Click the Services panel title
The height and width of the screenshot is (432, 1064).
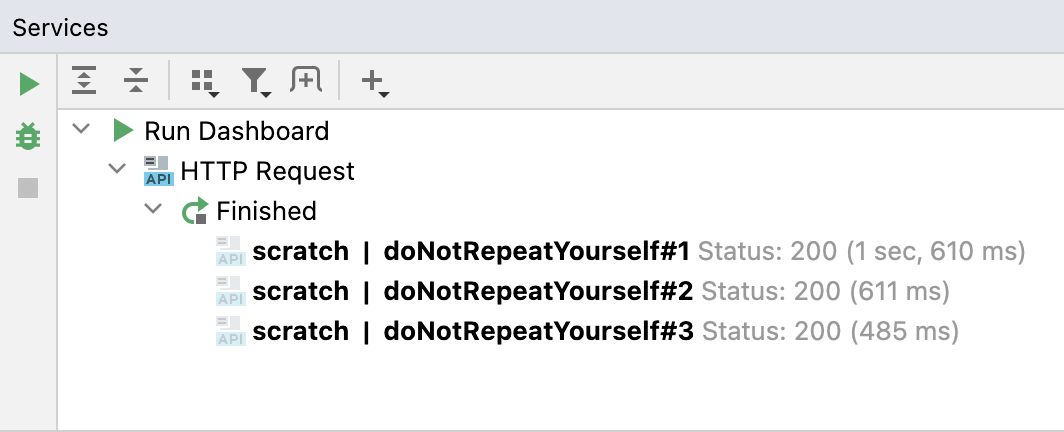[x=60, y=27]
